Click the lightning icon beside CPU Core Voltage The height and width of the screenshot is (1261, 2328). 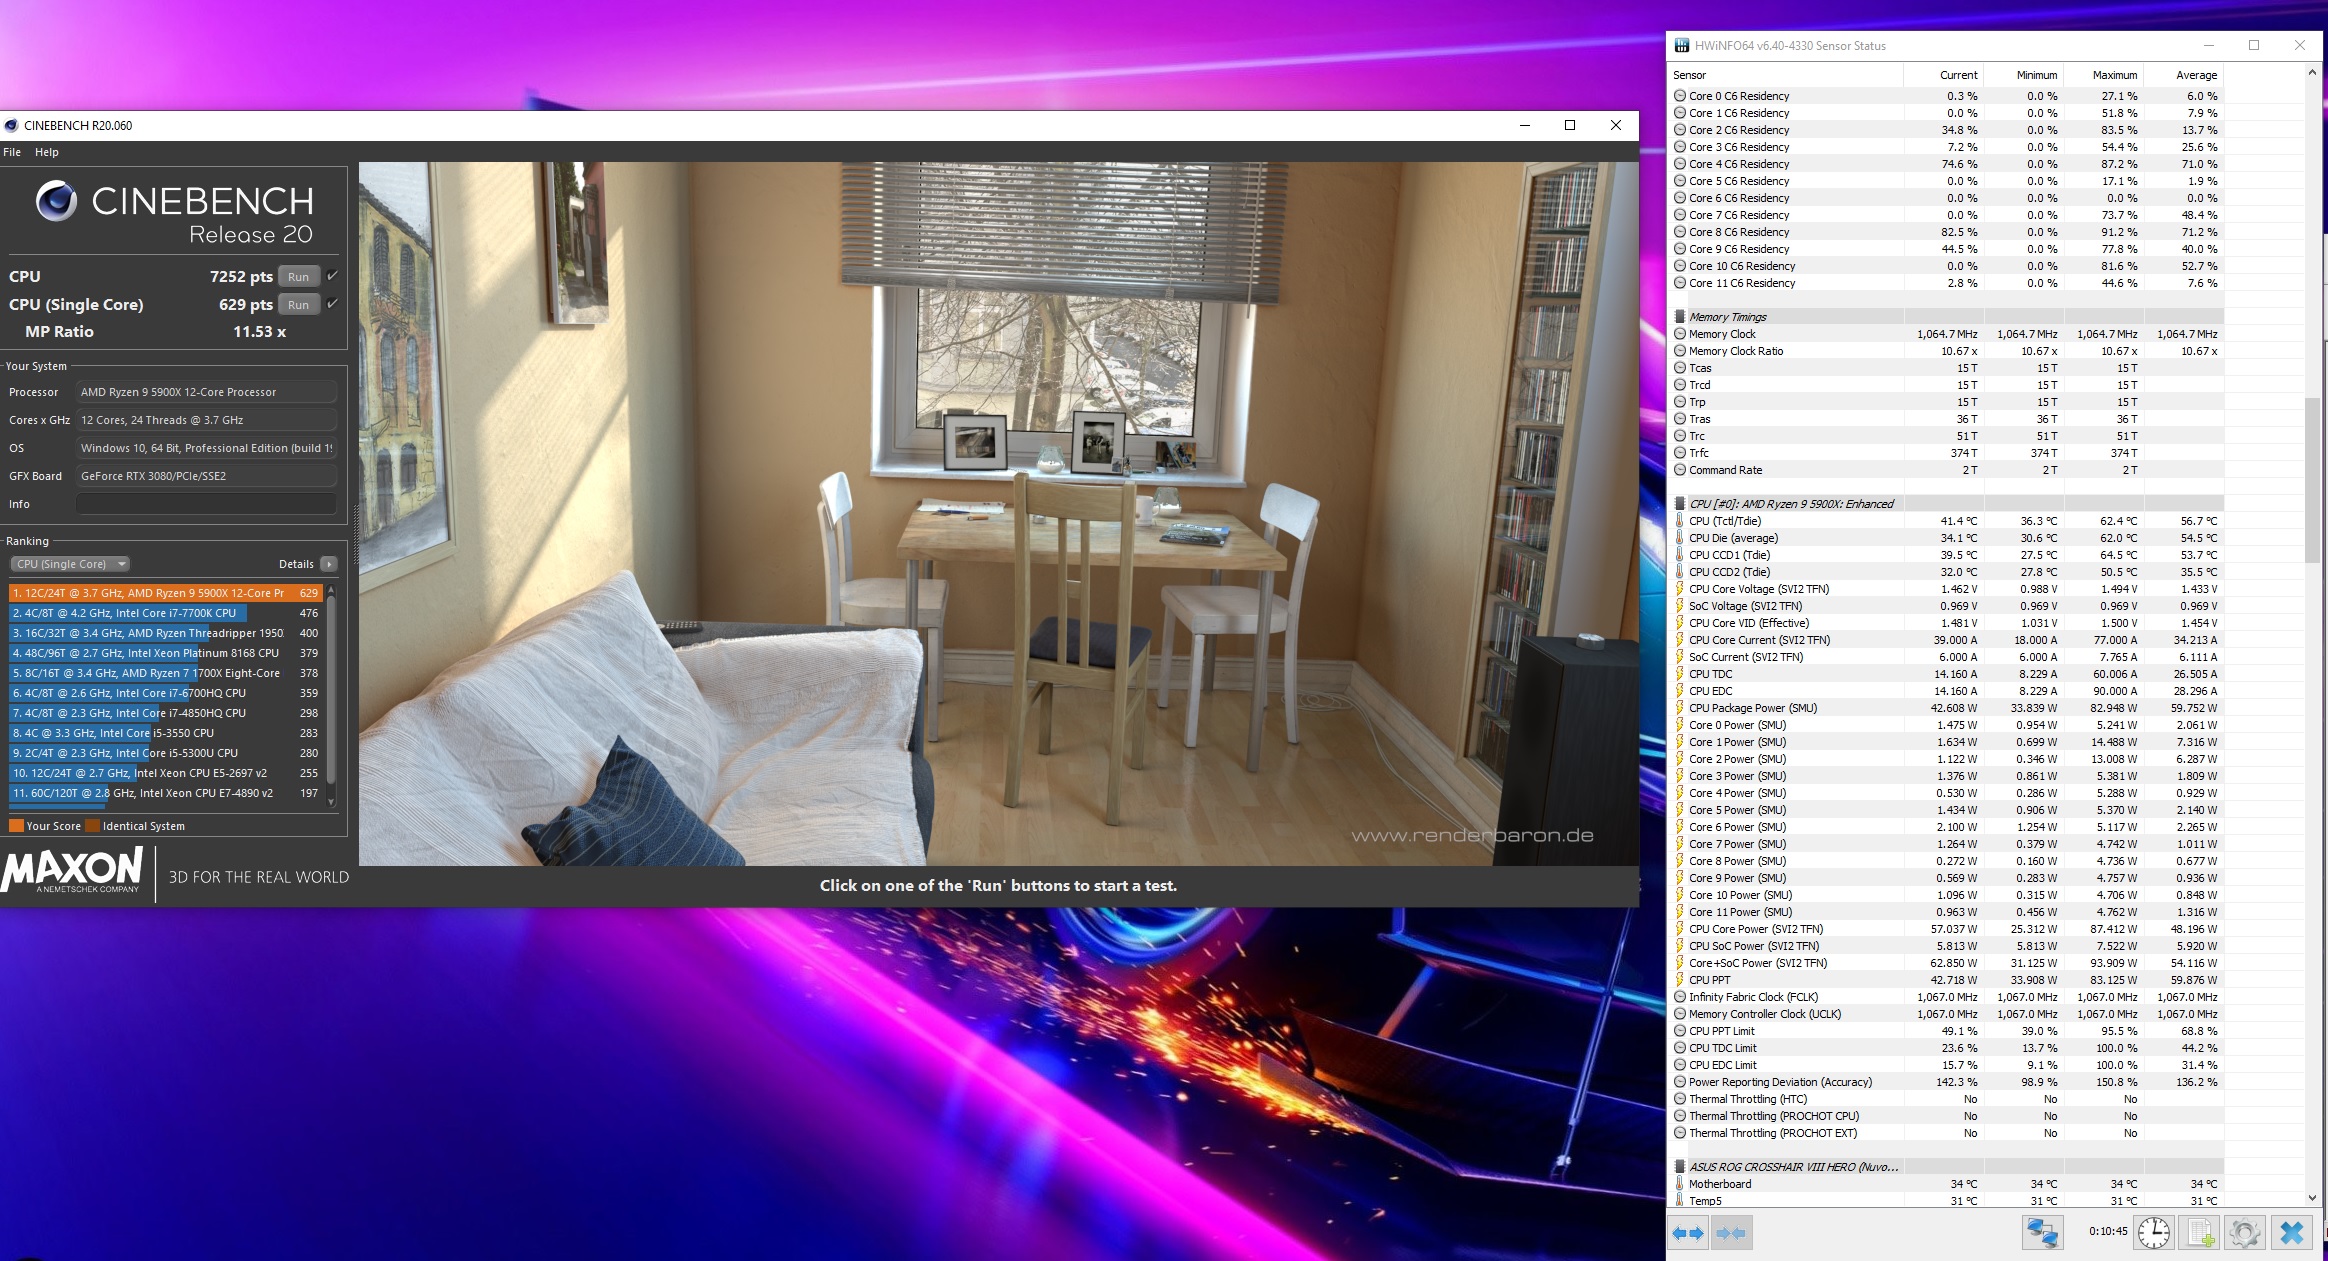coord(1679,589)
